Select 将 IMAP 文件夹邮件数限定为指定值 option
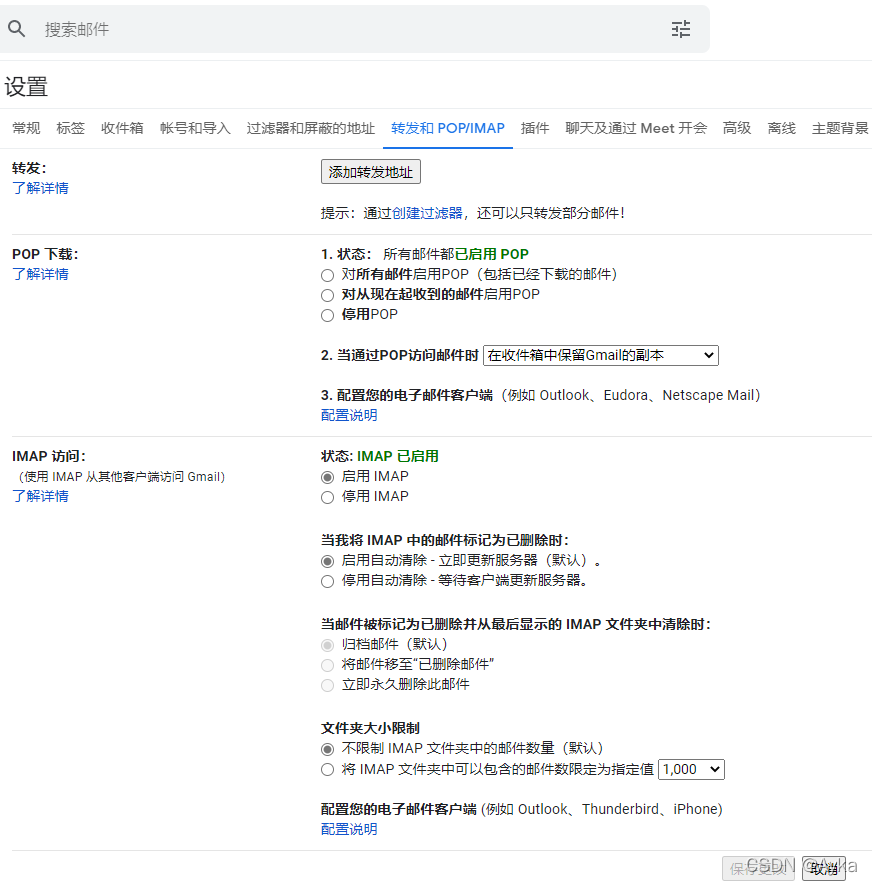The height and width of the screenshot is (885, 872). click(x=327, y=770)
